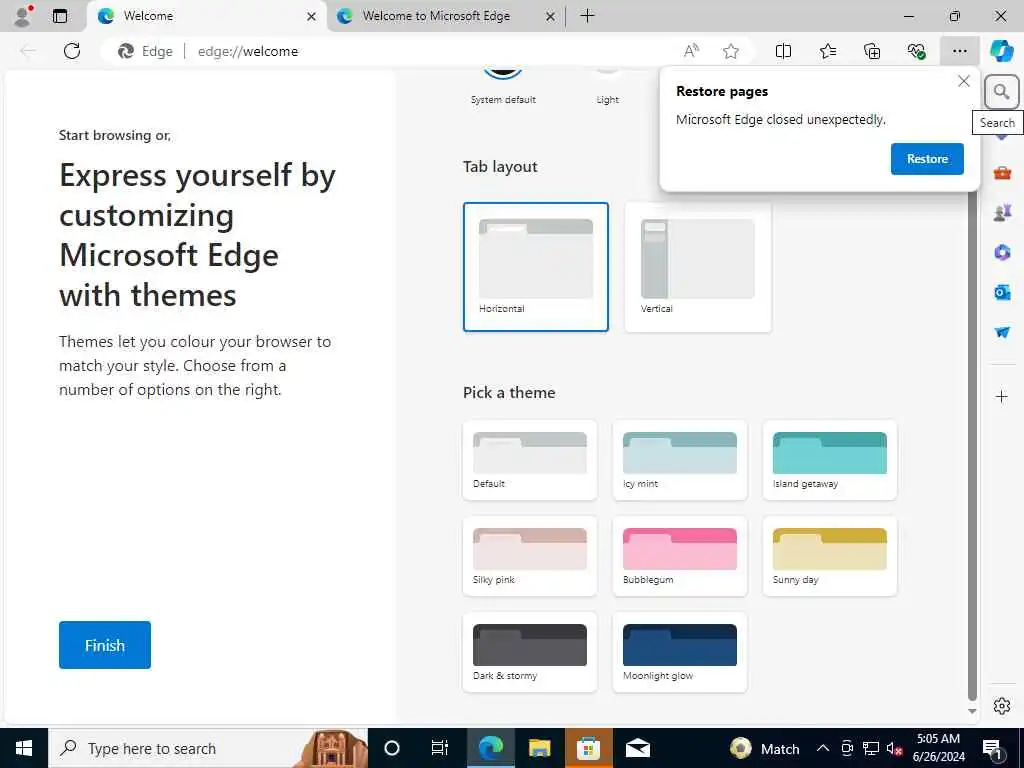
Task: Open Settings and more ellipsis menu
Action: click(959, 51)
